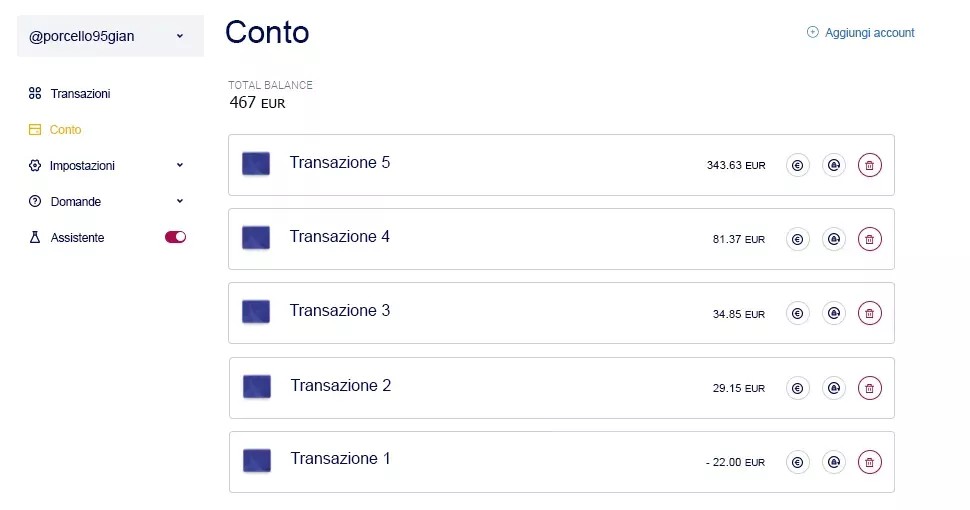Expand the Domande submenu chevron
This screenshot has height=510, width=970.
pyautogui.click(x=179, y=201)
